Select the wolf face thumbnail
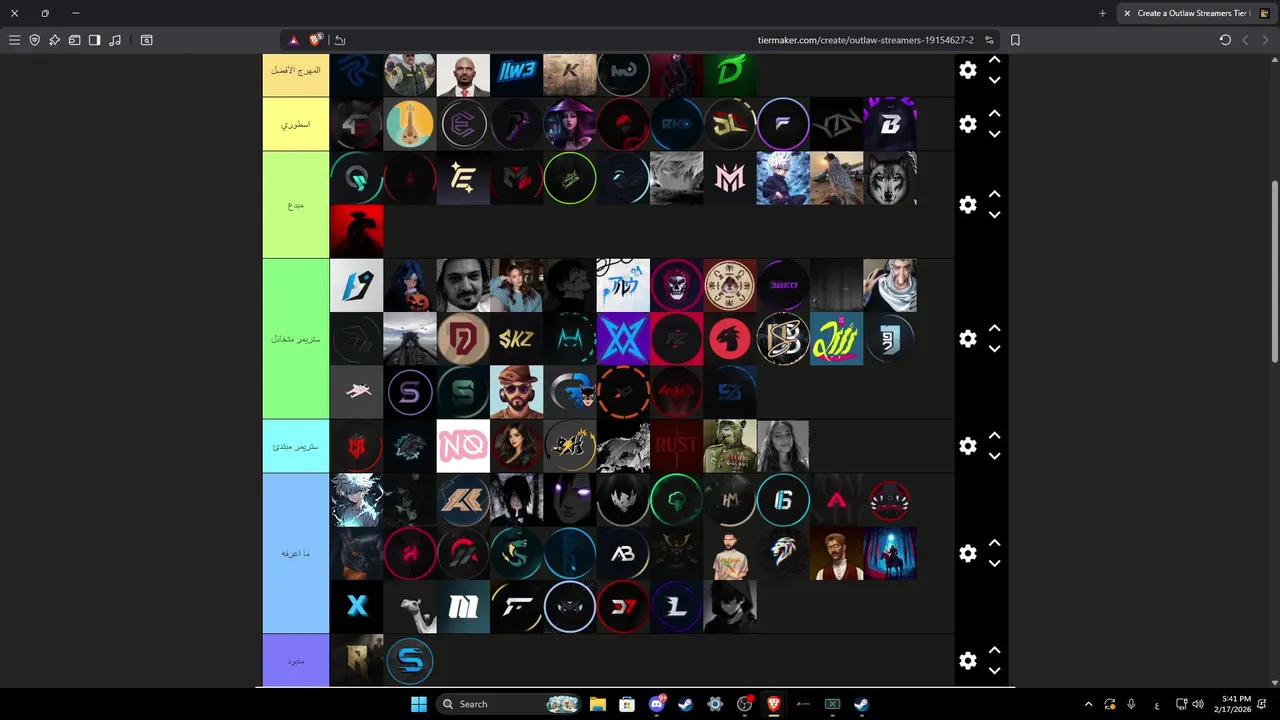 coord(890,178)
